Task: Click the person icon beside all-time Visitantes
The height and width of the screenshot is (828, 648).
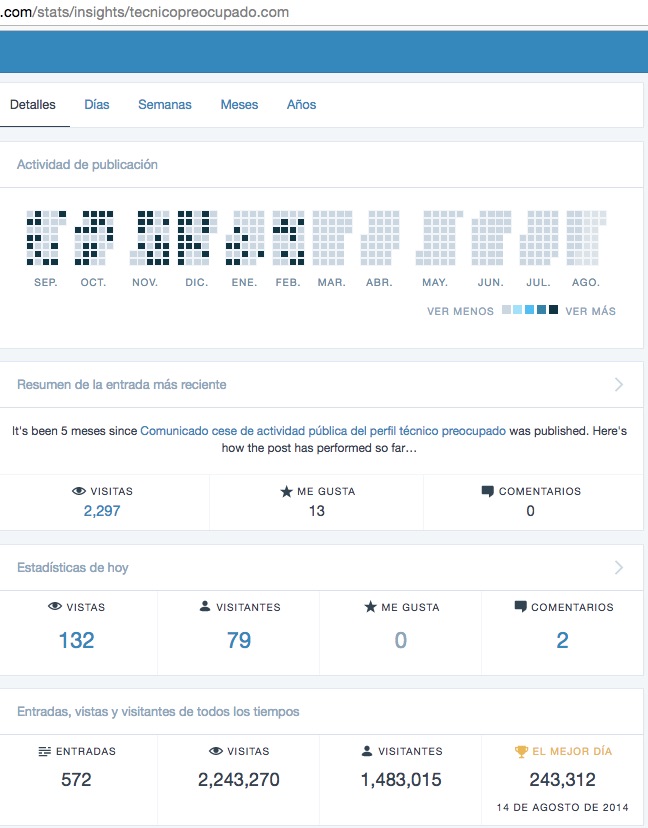Action: click(367, 751)
